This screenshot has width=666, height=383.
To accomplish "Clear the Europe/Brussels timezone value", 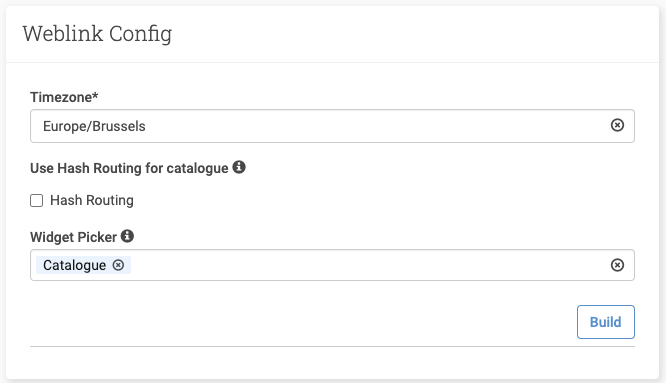I will (x=617, y=125).
